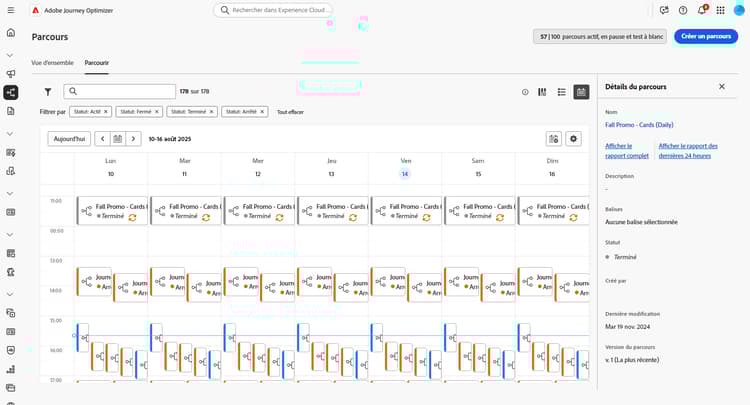Select Friday 14 Fall Promo - Cards event
750x405 pixels.
click(406, 210)
